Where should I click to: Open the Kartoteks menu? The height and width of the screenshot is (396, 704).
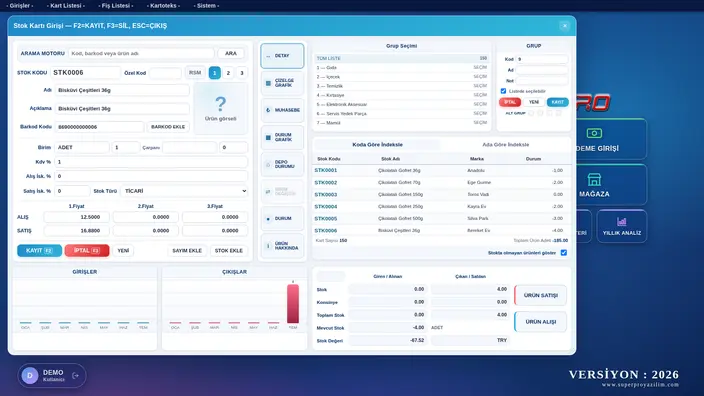(163, 6)
